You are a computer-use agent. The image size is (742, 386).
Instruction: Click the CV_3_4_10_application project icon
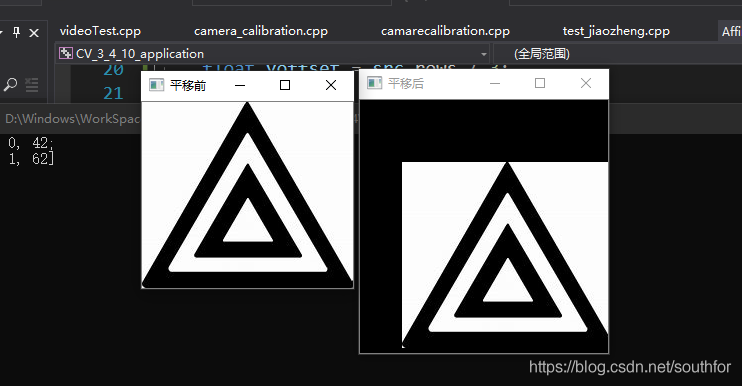tap(65, 53)
